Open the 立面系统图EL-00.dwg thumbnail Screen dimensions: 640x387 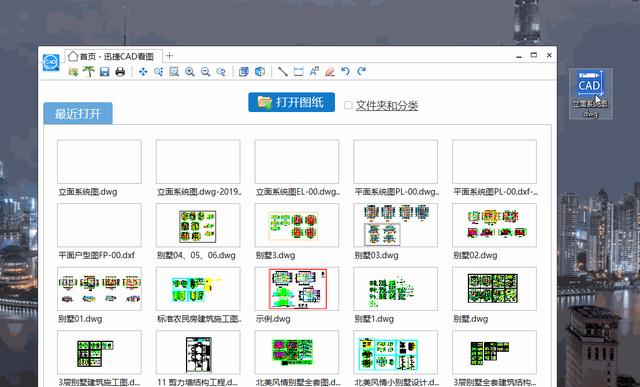click(x=297, y=162)
